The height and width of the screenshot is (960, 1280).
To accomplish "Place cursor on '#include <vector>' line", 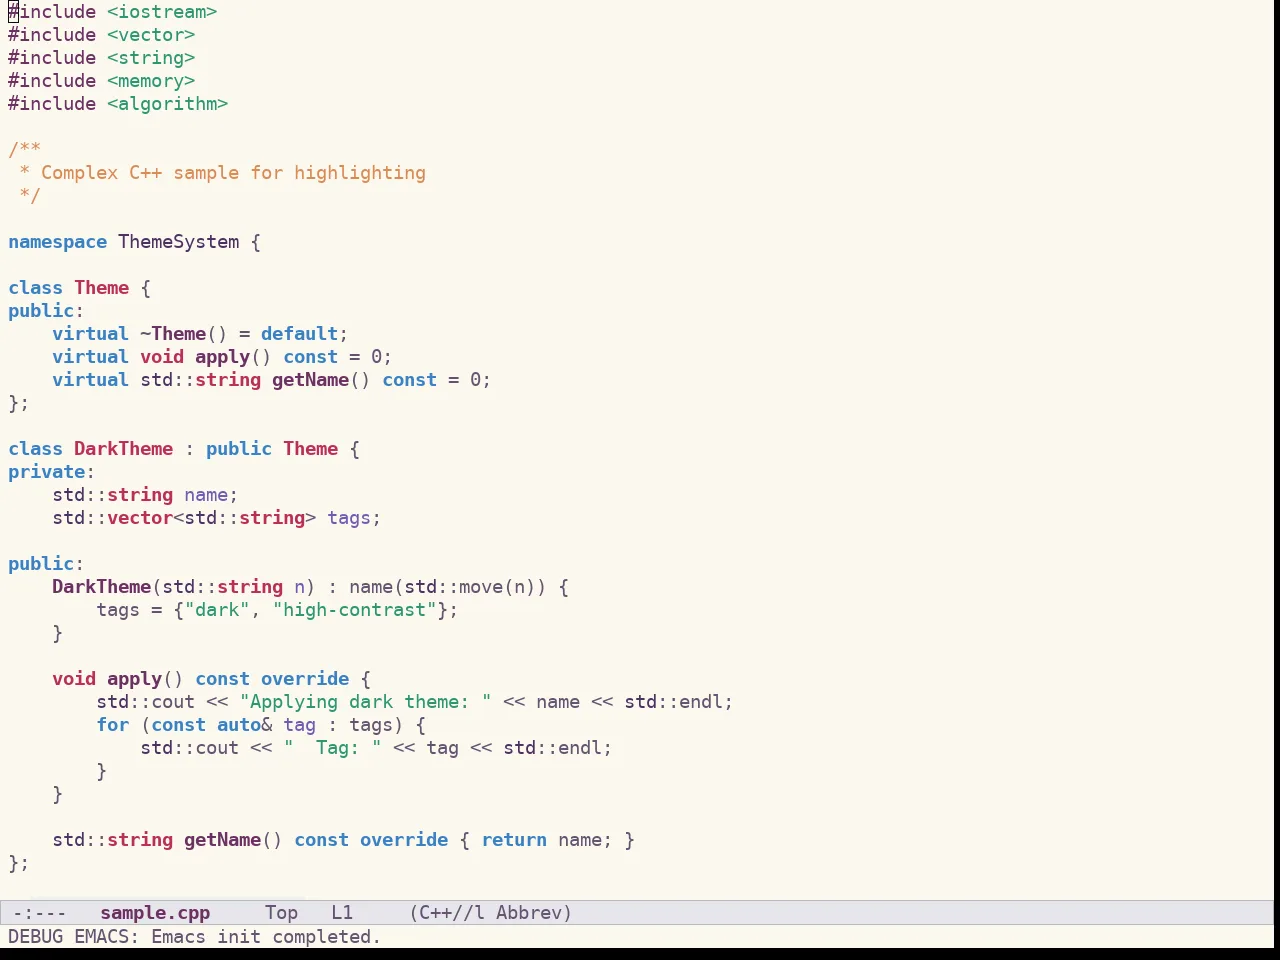I will point(102,35).
